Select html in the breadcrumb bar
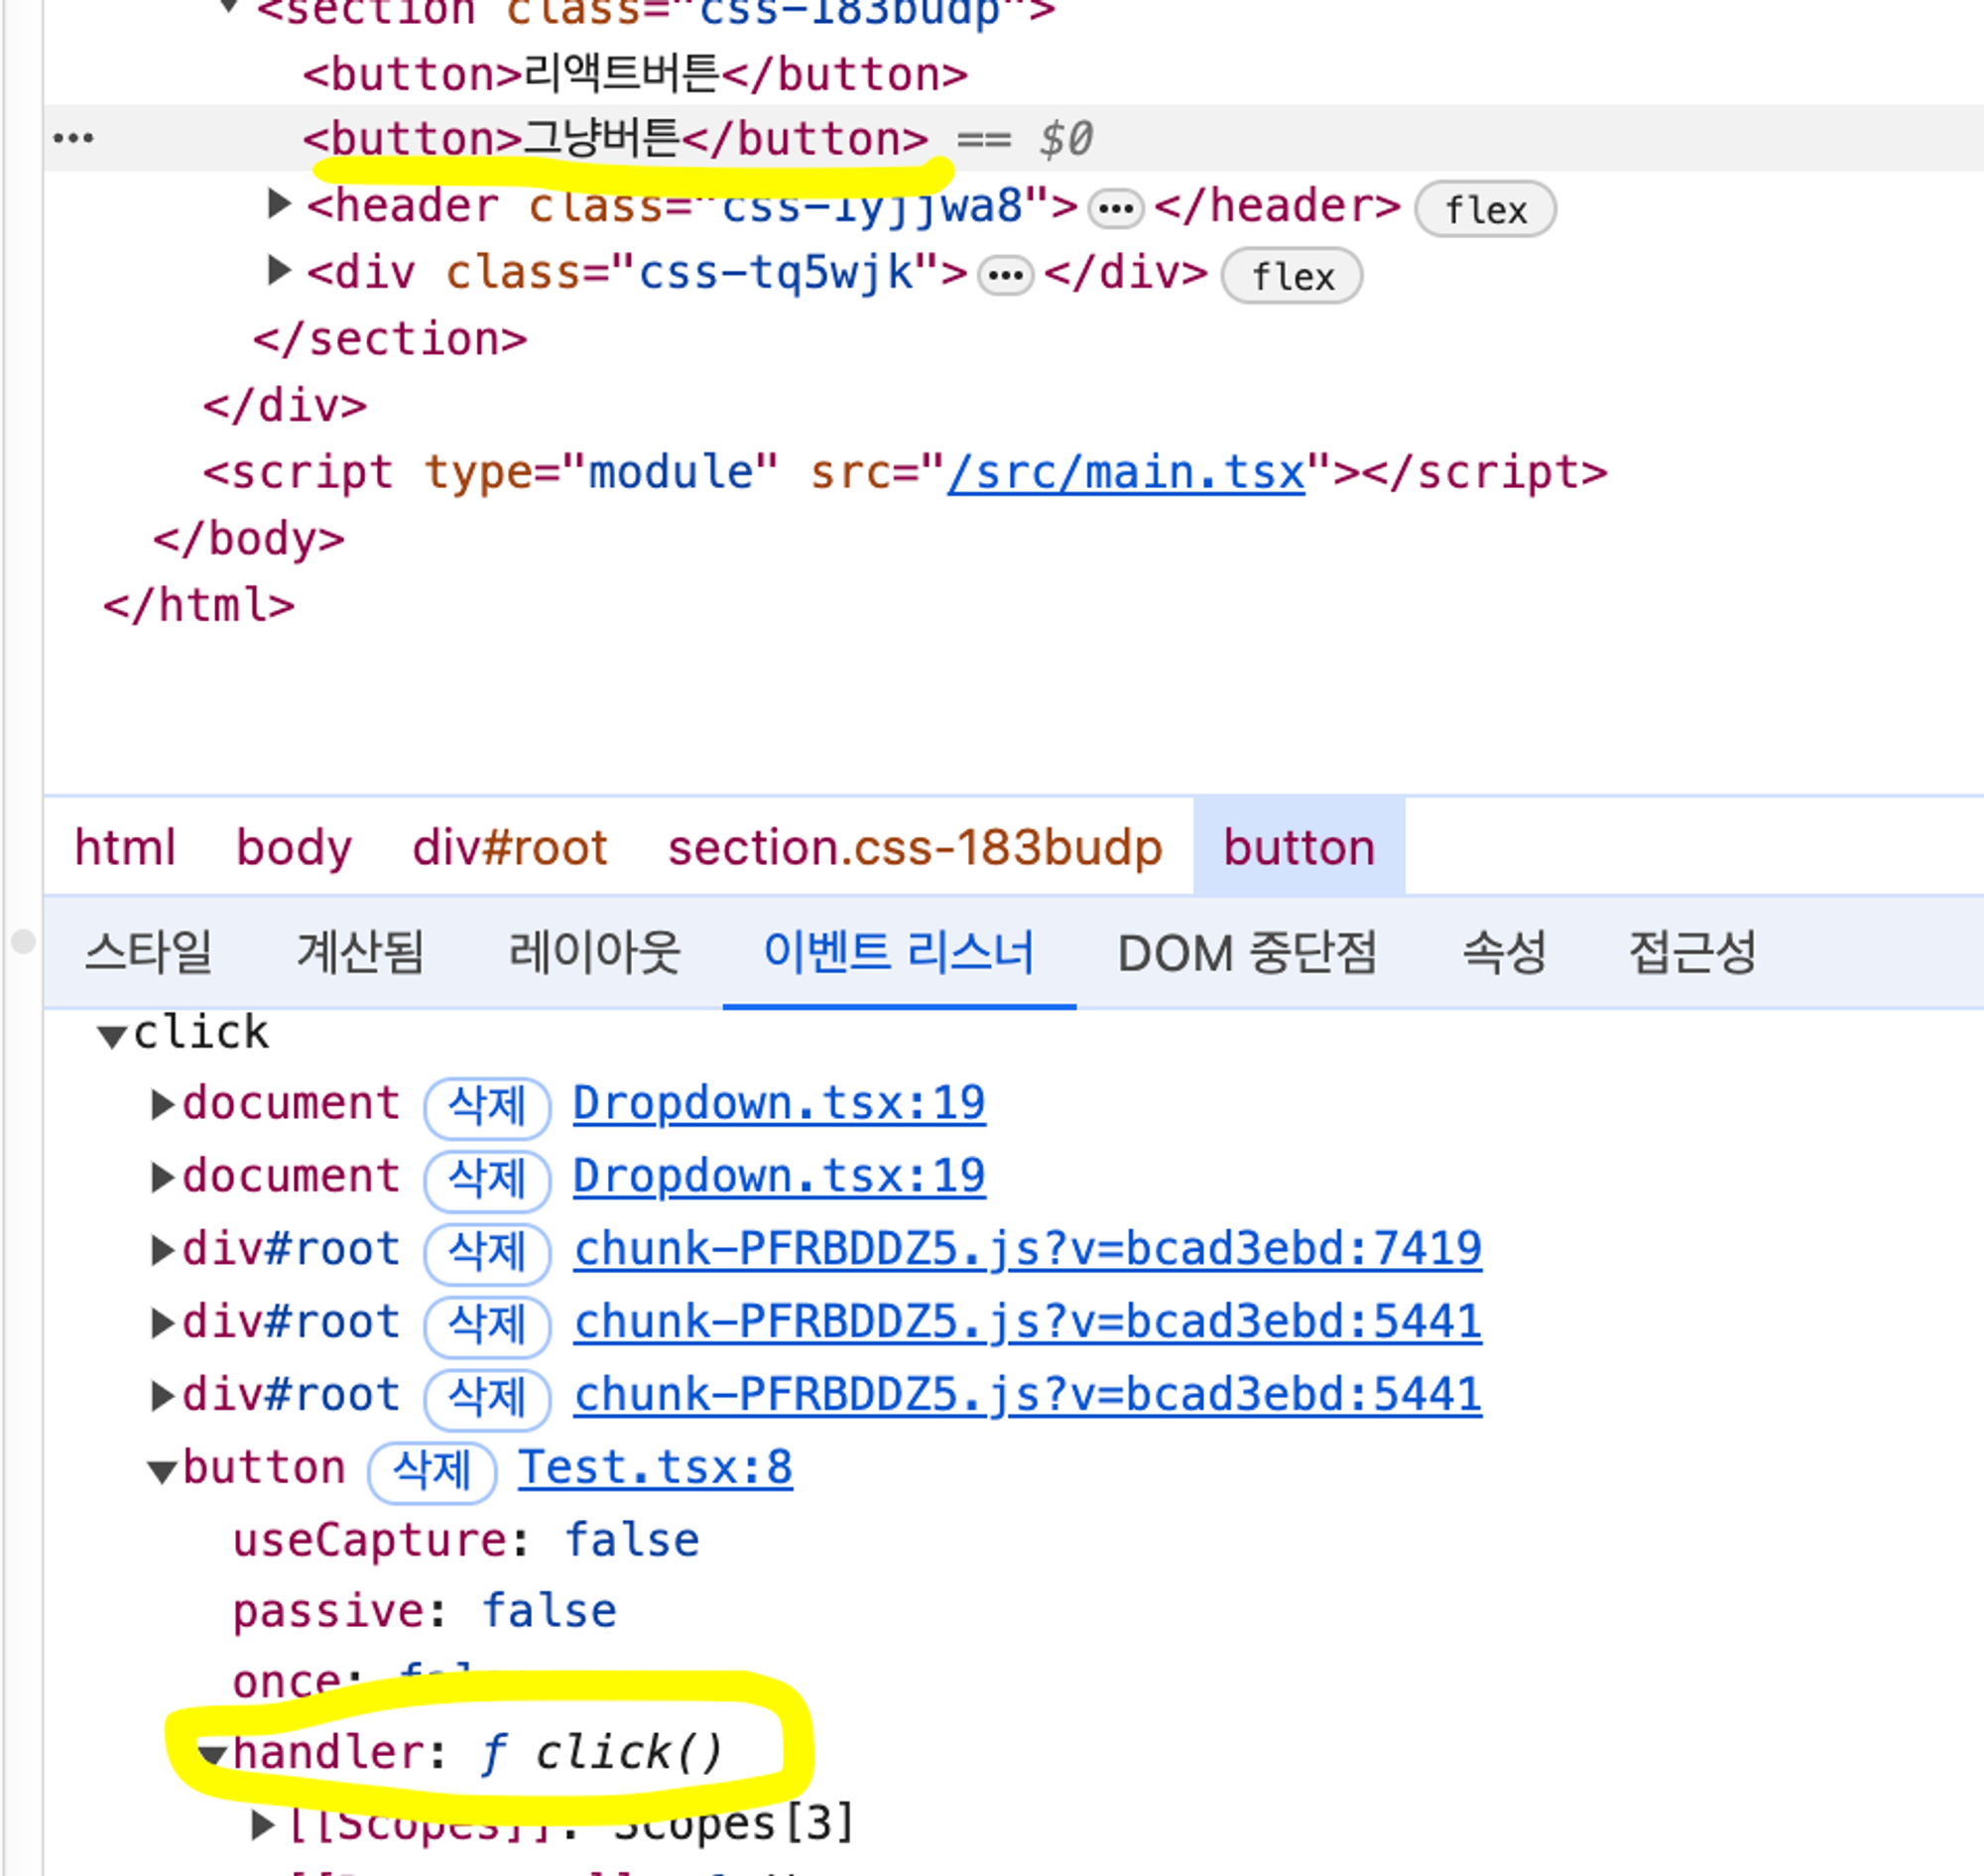Viewport: 1984px width, 1876px height. pos(125,848)
